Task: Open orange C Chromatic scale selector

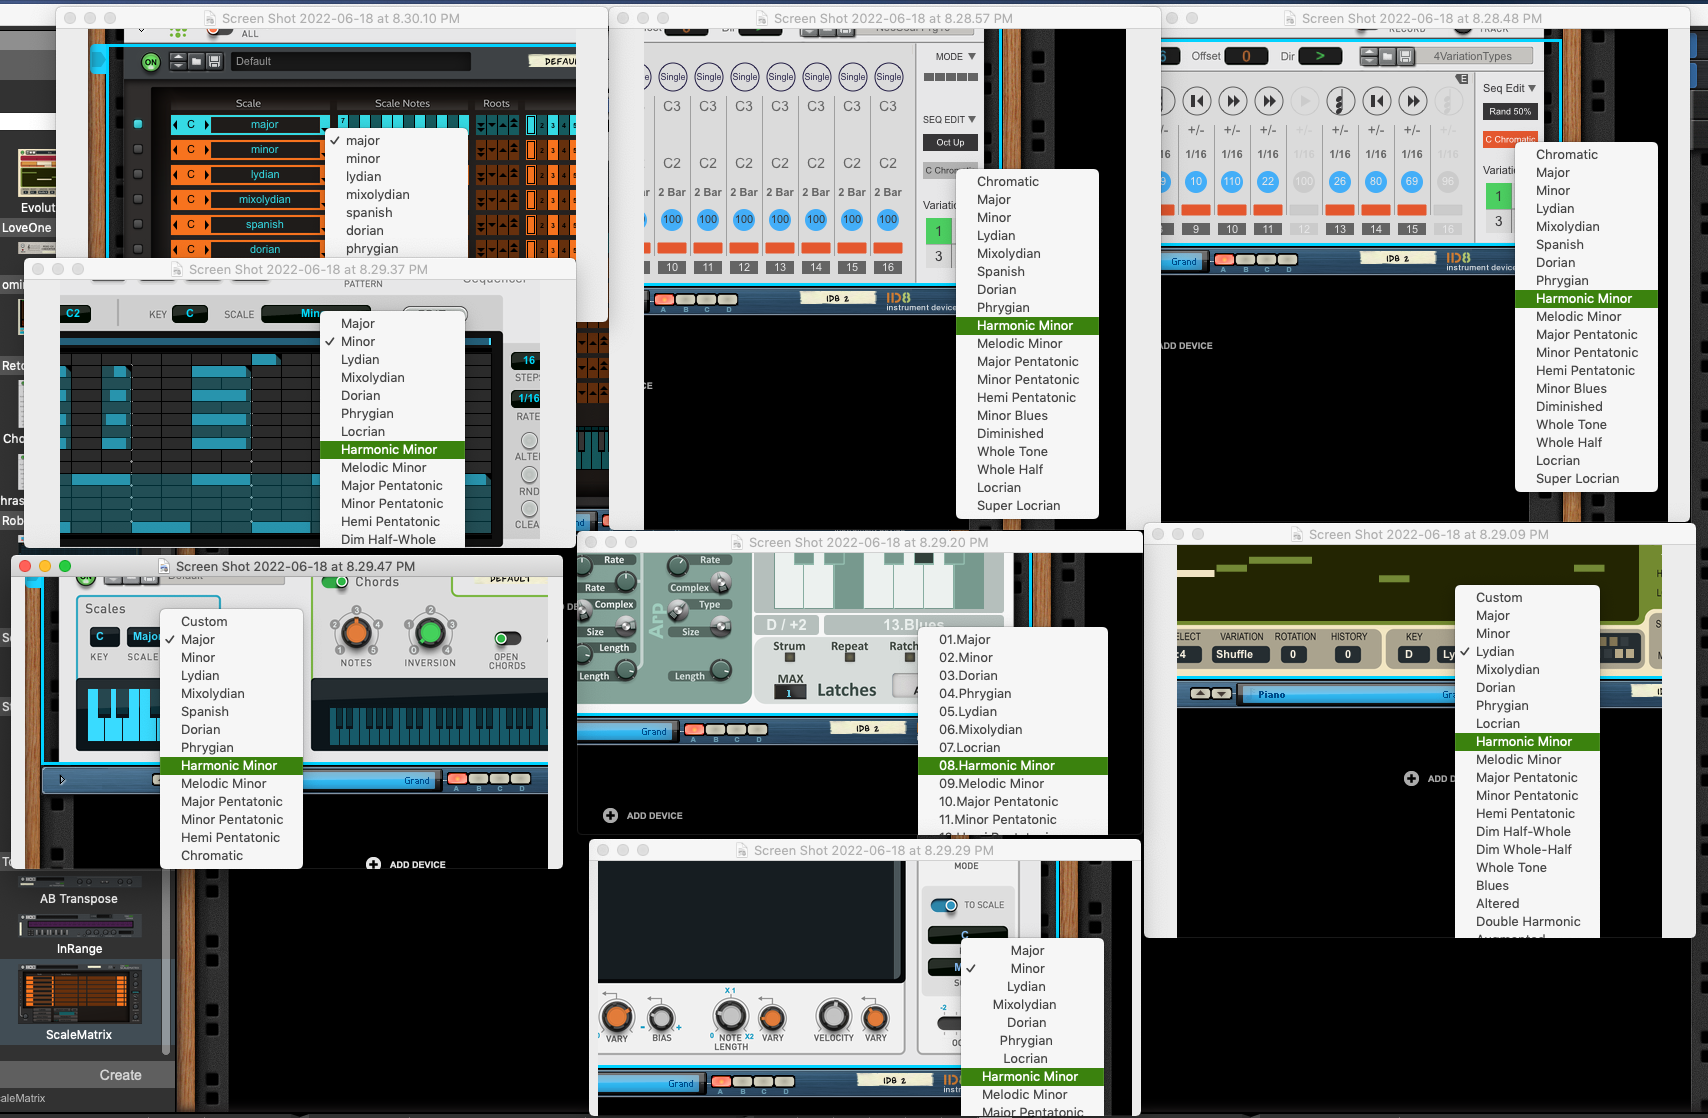Action: coord(1510,139)
